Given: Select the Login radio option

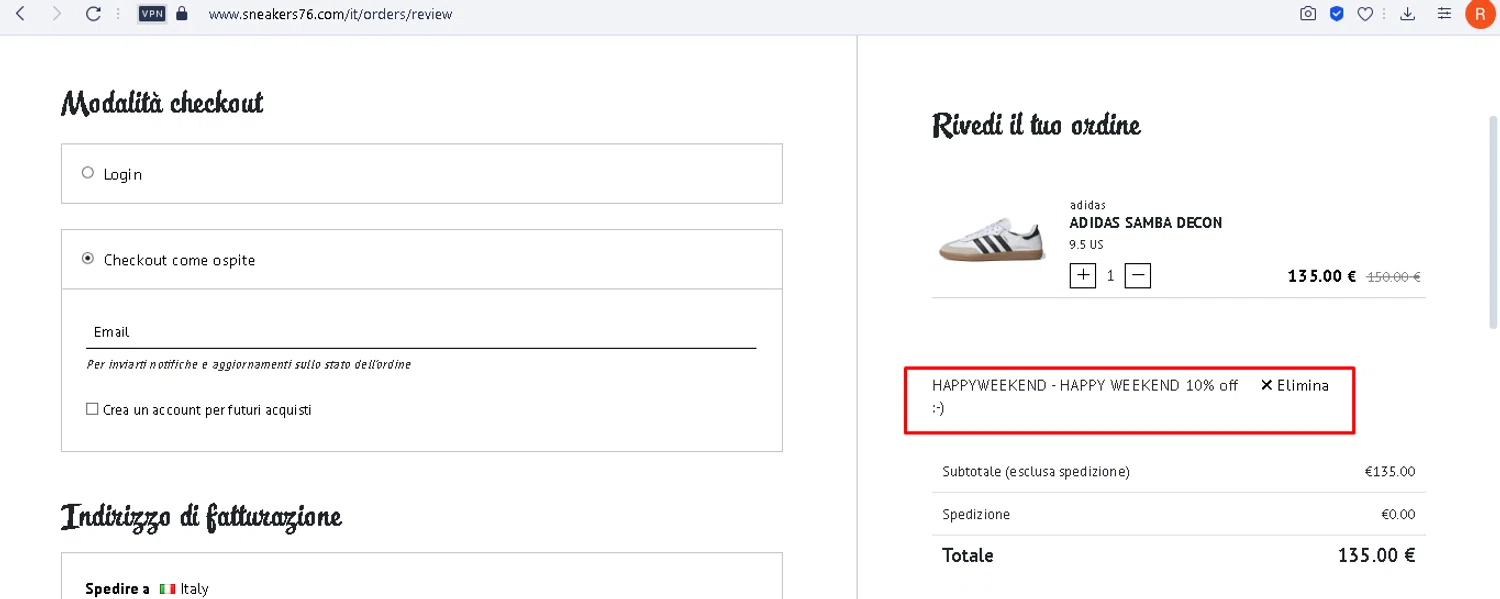Looking at the screenshot, I should 88,173.
